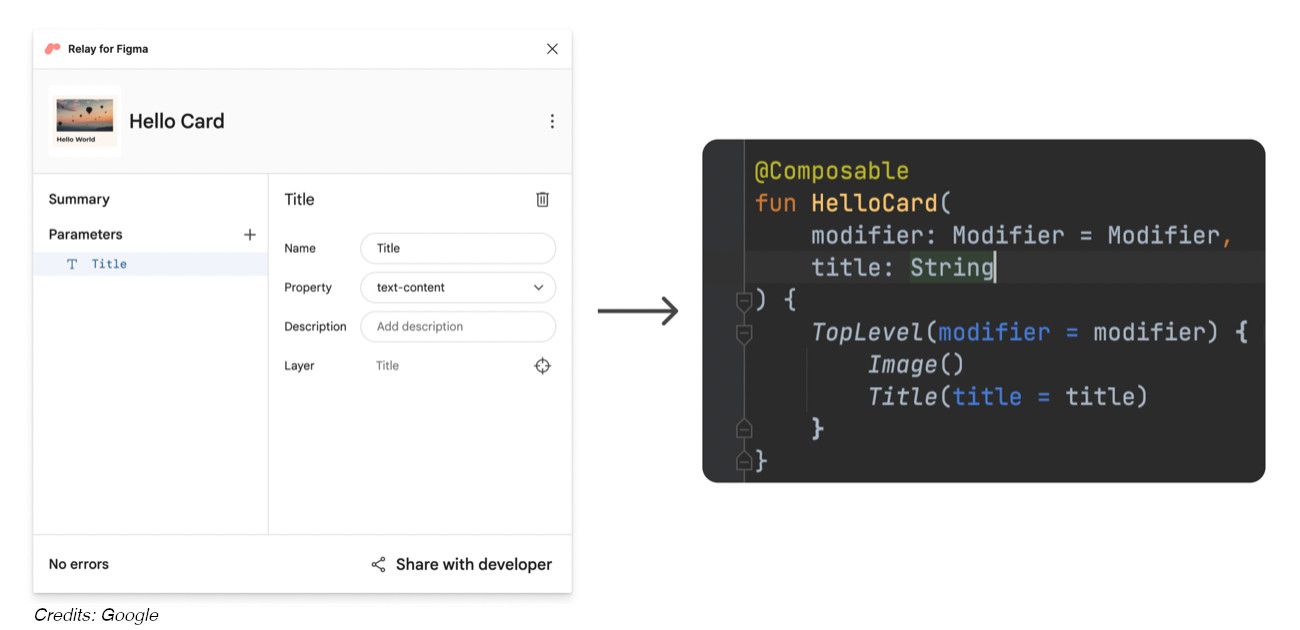Screen dimensions: 1300x630
Task: Click the Hello Card preview thumbnail
Action: pyautogui.click(x=84, y=120)
